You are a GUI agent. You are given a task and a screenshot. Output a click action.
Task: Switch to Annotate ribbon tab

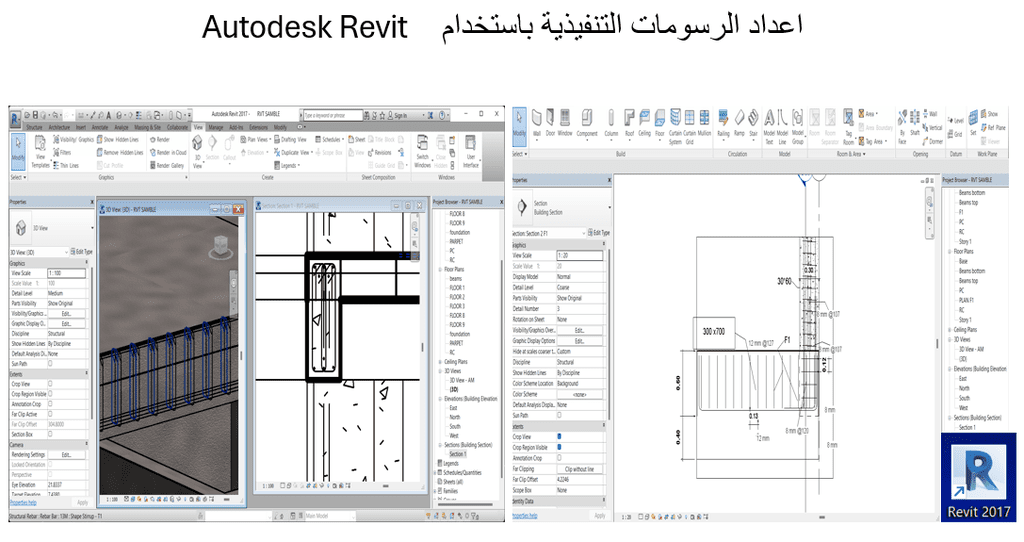(100, 127)
